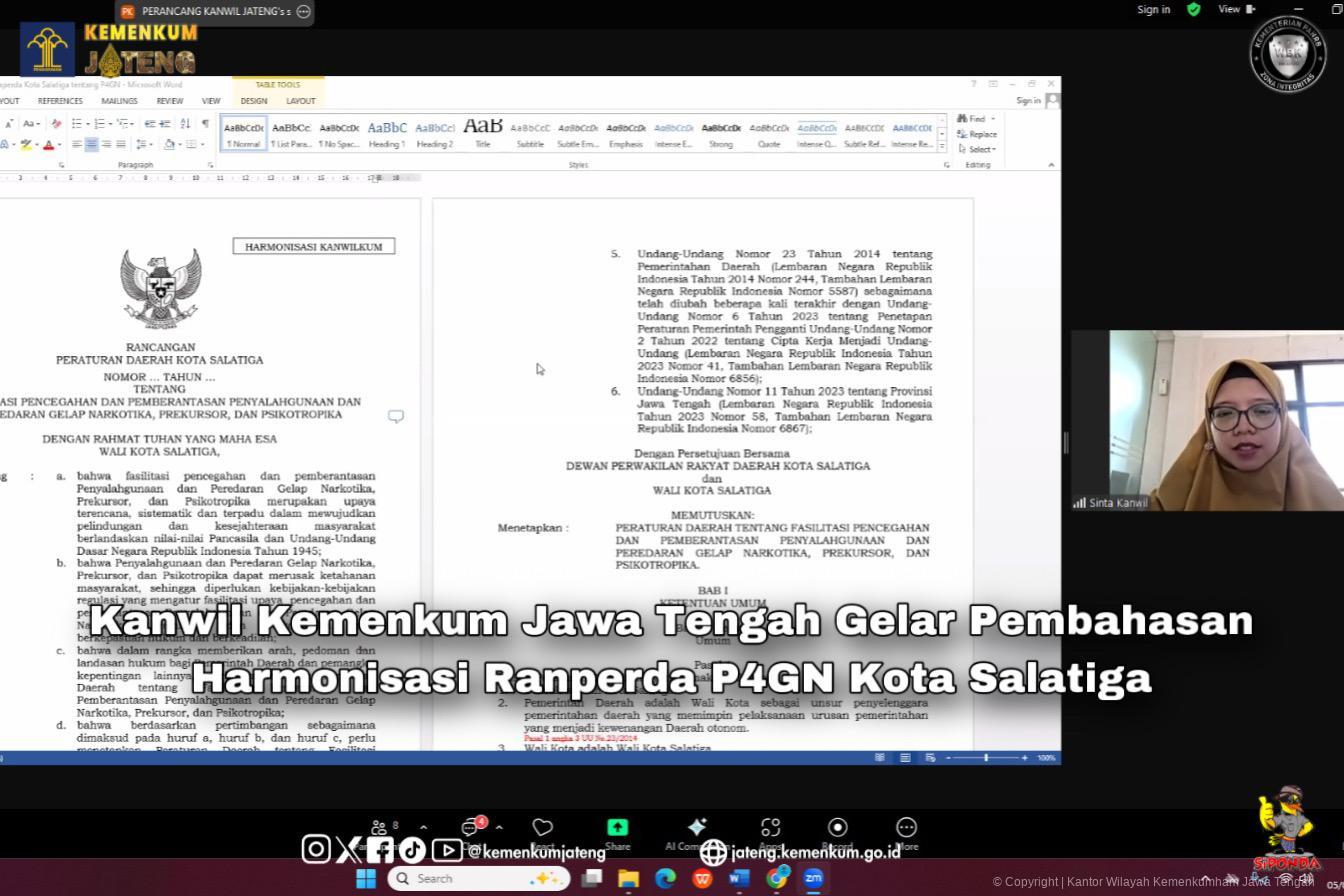Switch to Read Mode from the status bar
Image resolution: width=1344 pixels, height=896 pixels.
pyautogui.click(x=880, y=758)
